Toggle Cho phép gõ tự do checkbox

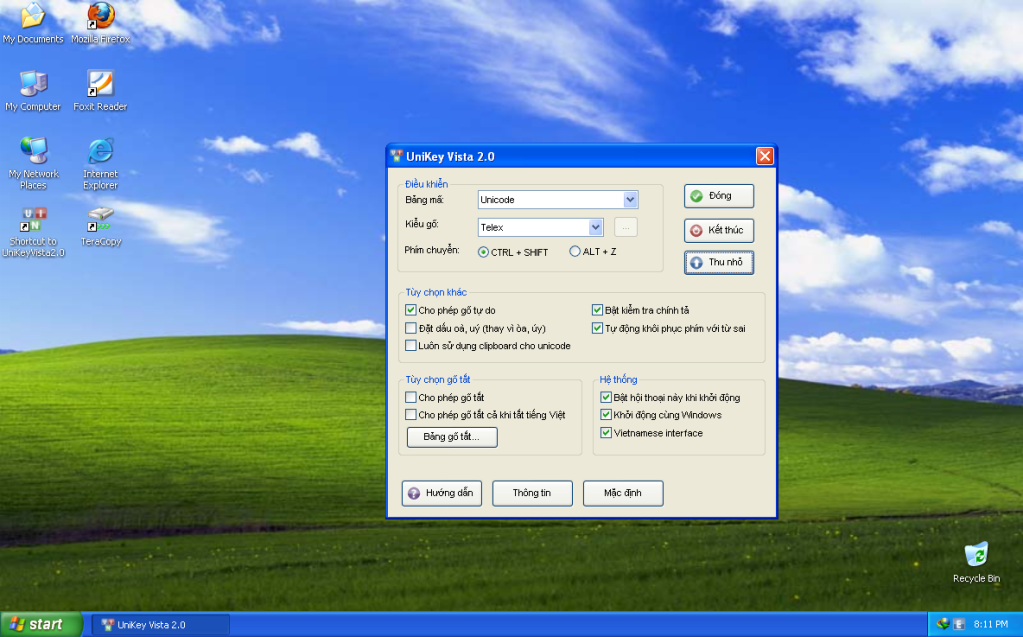point(410,310)
